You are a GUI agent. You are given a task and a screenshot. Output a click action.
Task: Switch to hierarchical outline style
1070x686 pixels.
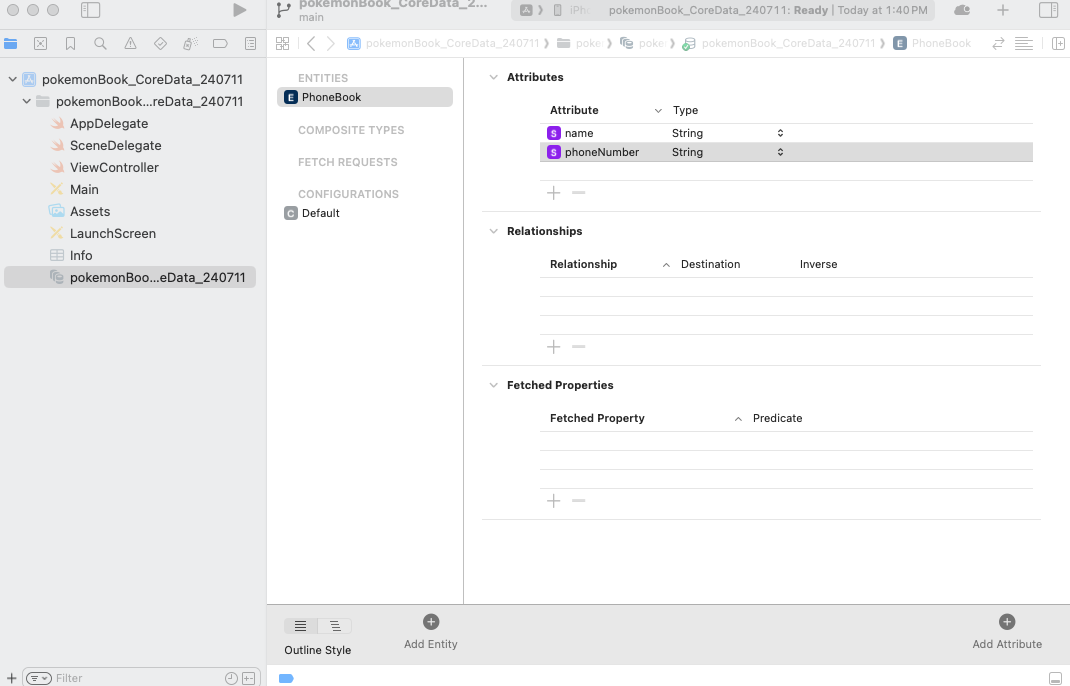[334, 626]
